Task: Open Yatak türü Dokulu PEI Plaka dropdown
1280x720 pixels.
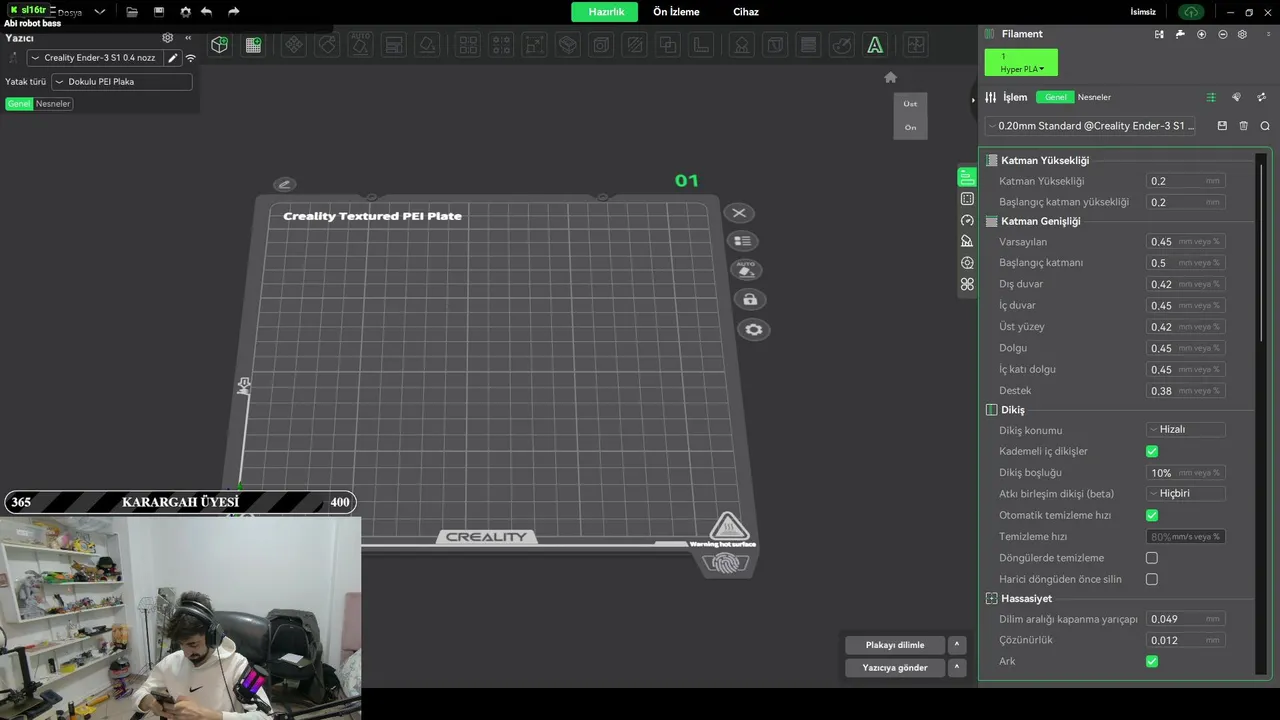Action: click(x=121, y=82)
